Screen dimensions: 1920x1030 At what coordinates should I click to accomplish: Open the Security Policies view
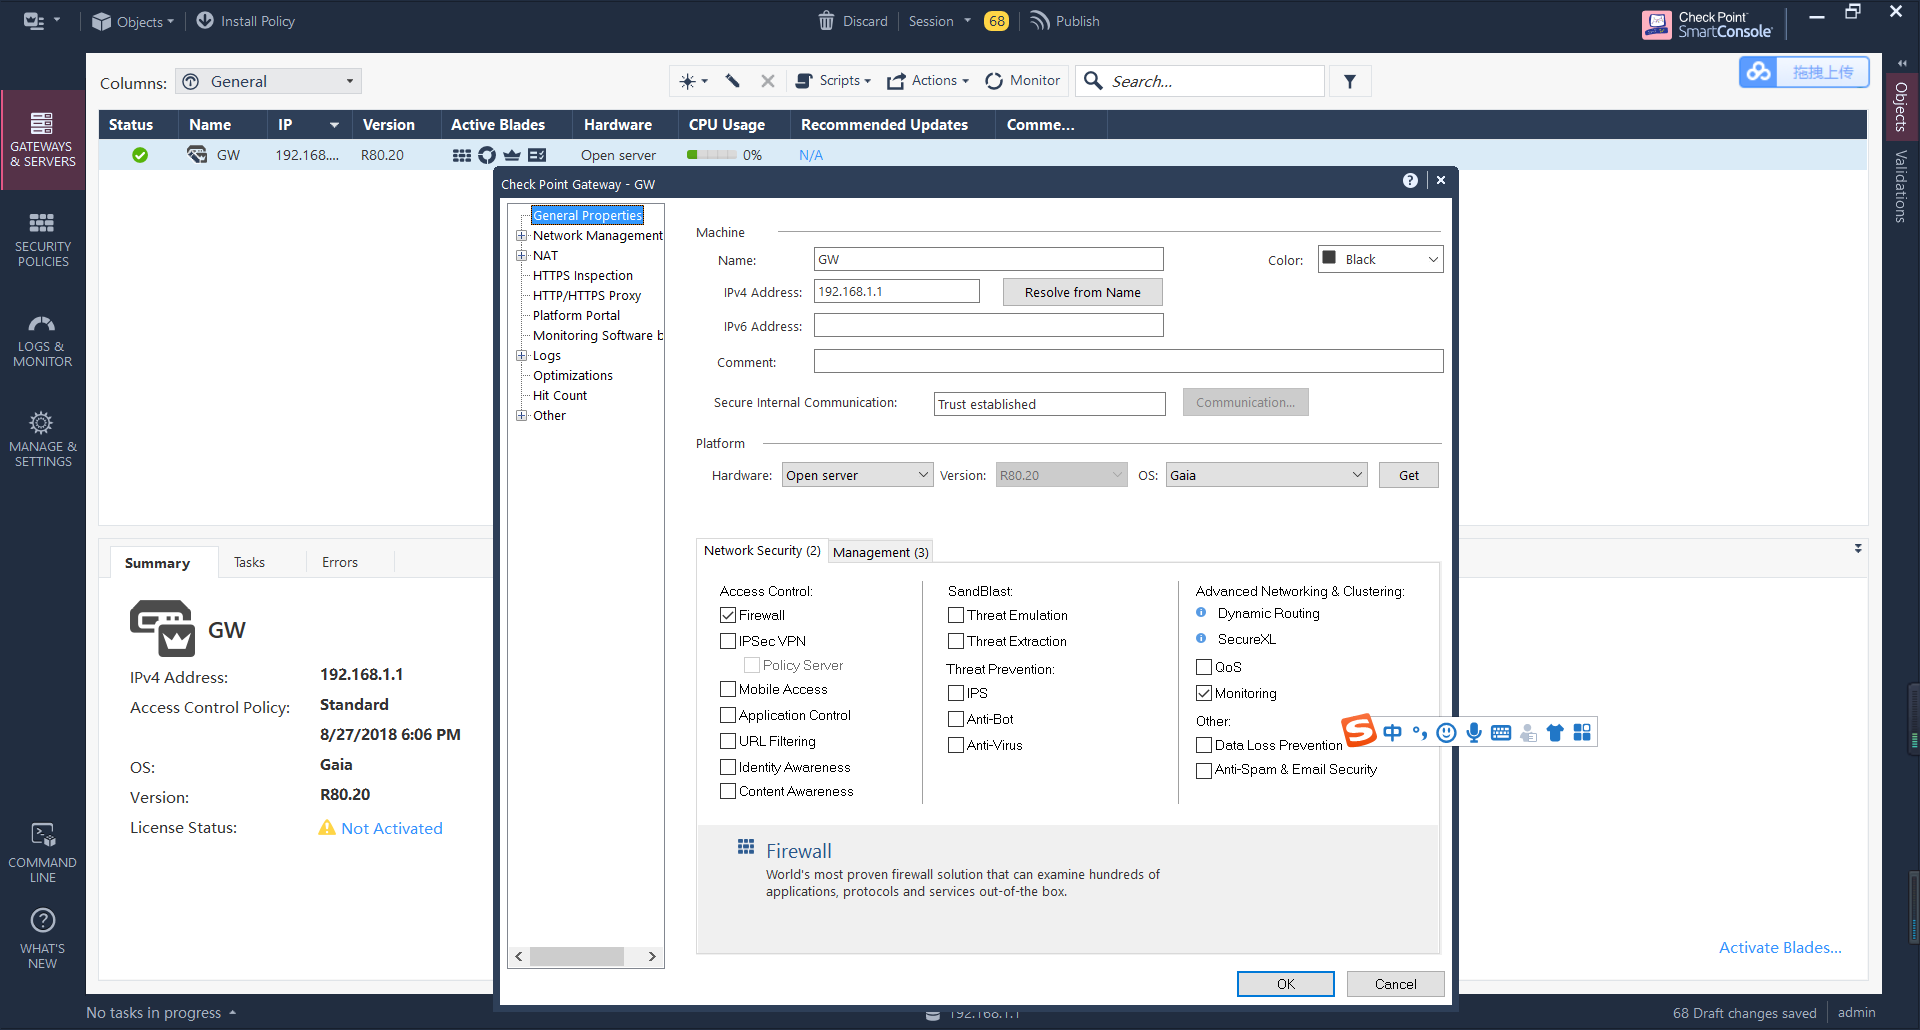42,239
